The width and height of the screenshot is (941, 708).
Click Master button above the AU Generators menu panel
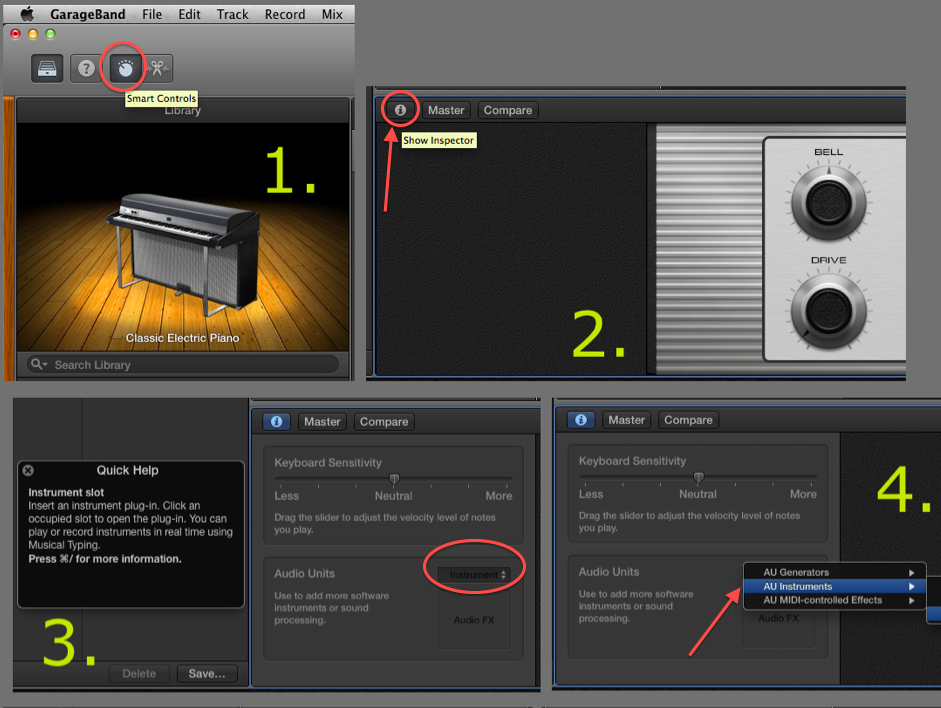pyautogui.click(x=627, y=420)
